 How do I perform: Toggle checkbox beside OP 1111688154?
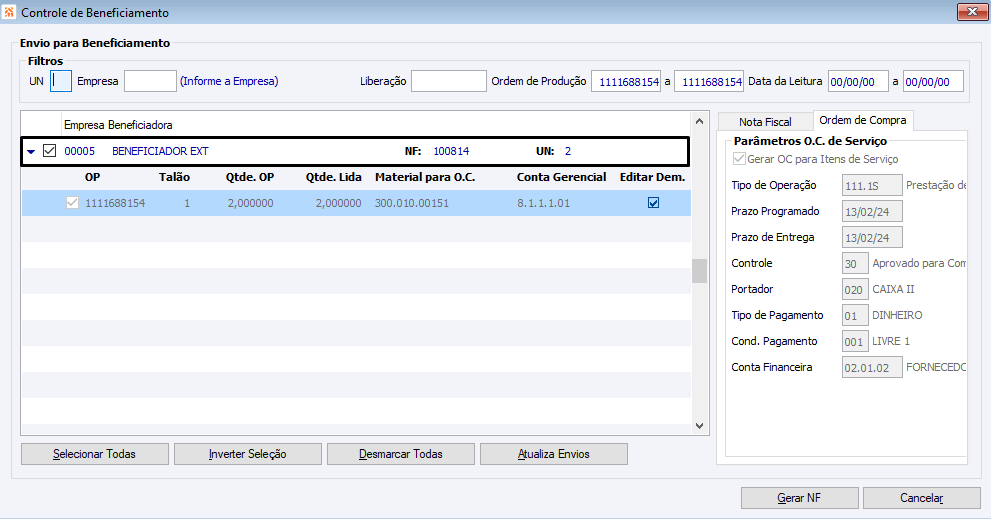72,203
